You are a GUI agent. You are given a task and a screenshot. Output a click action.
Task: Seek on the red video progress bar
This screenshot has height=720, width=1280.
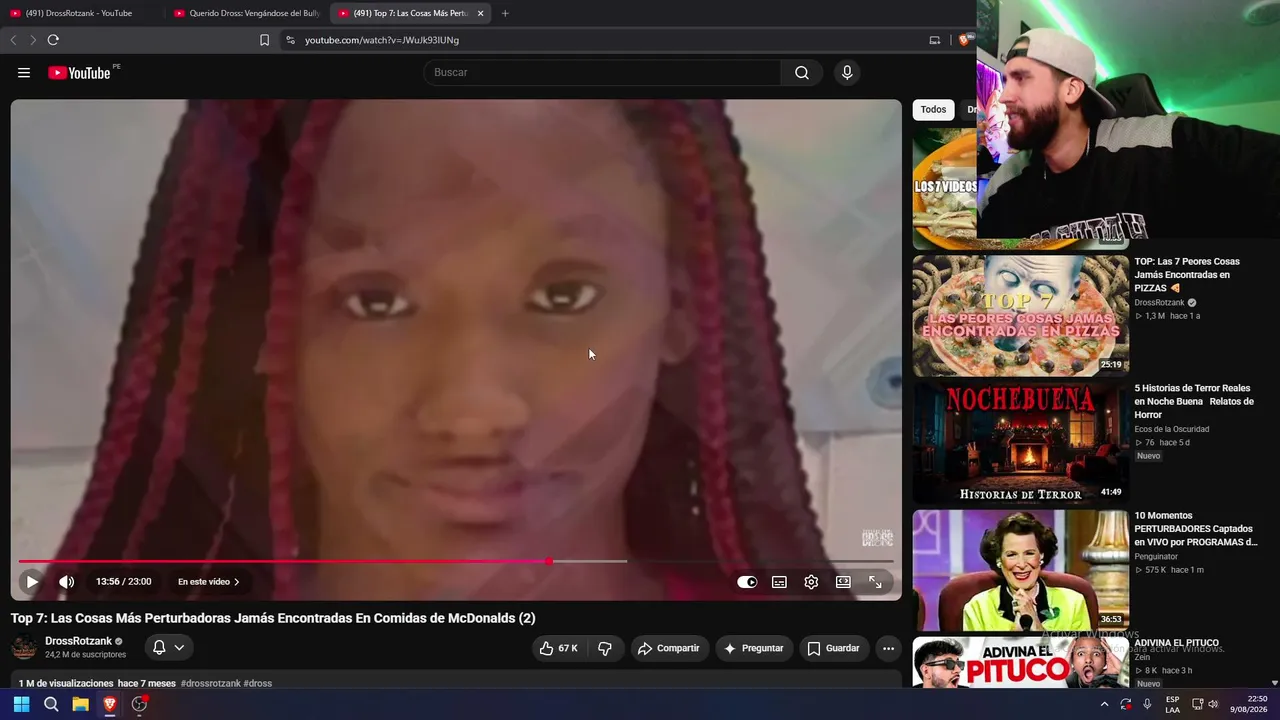[x=455, y=561]
